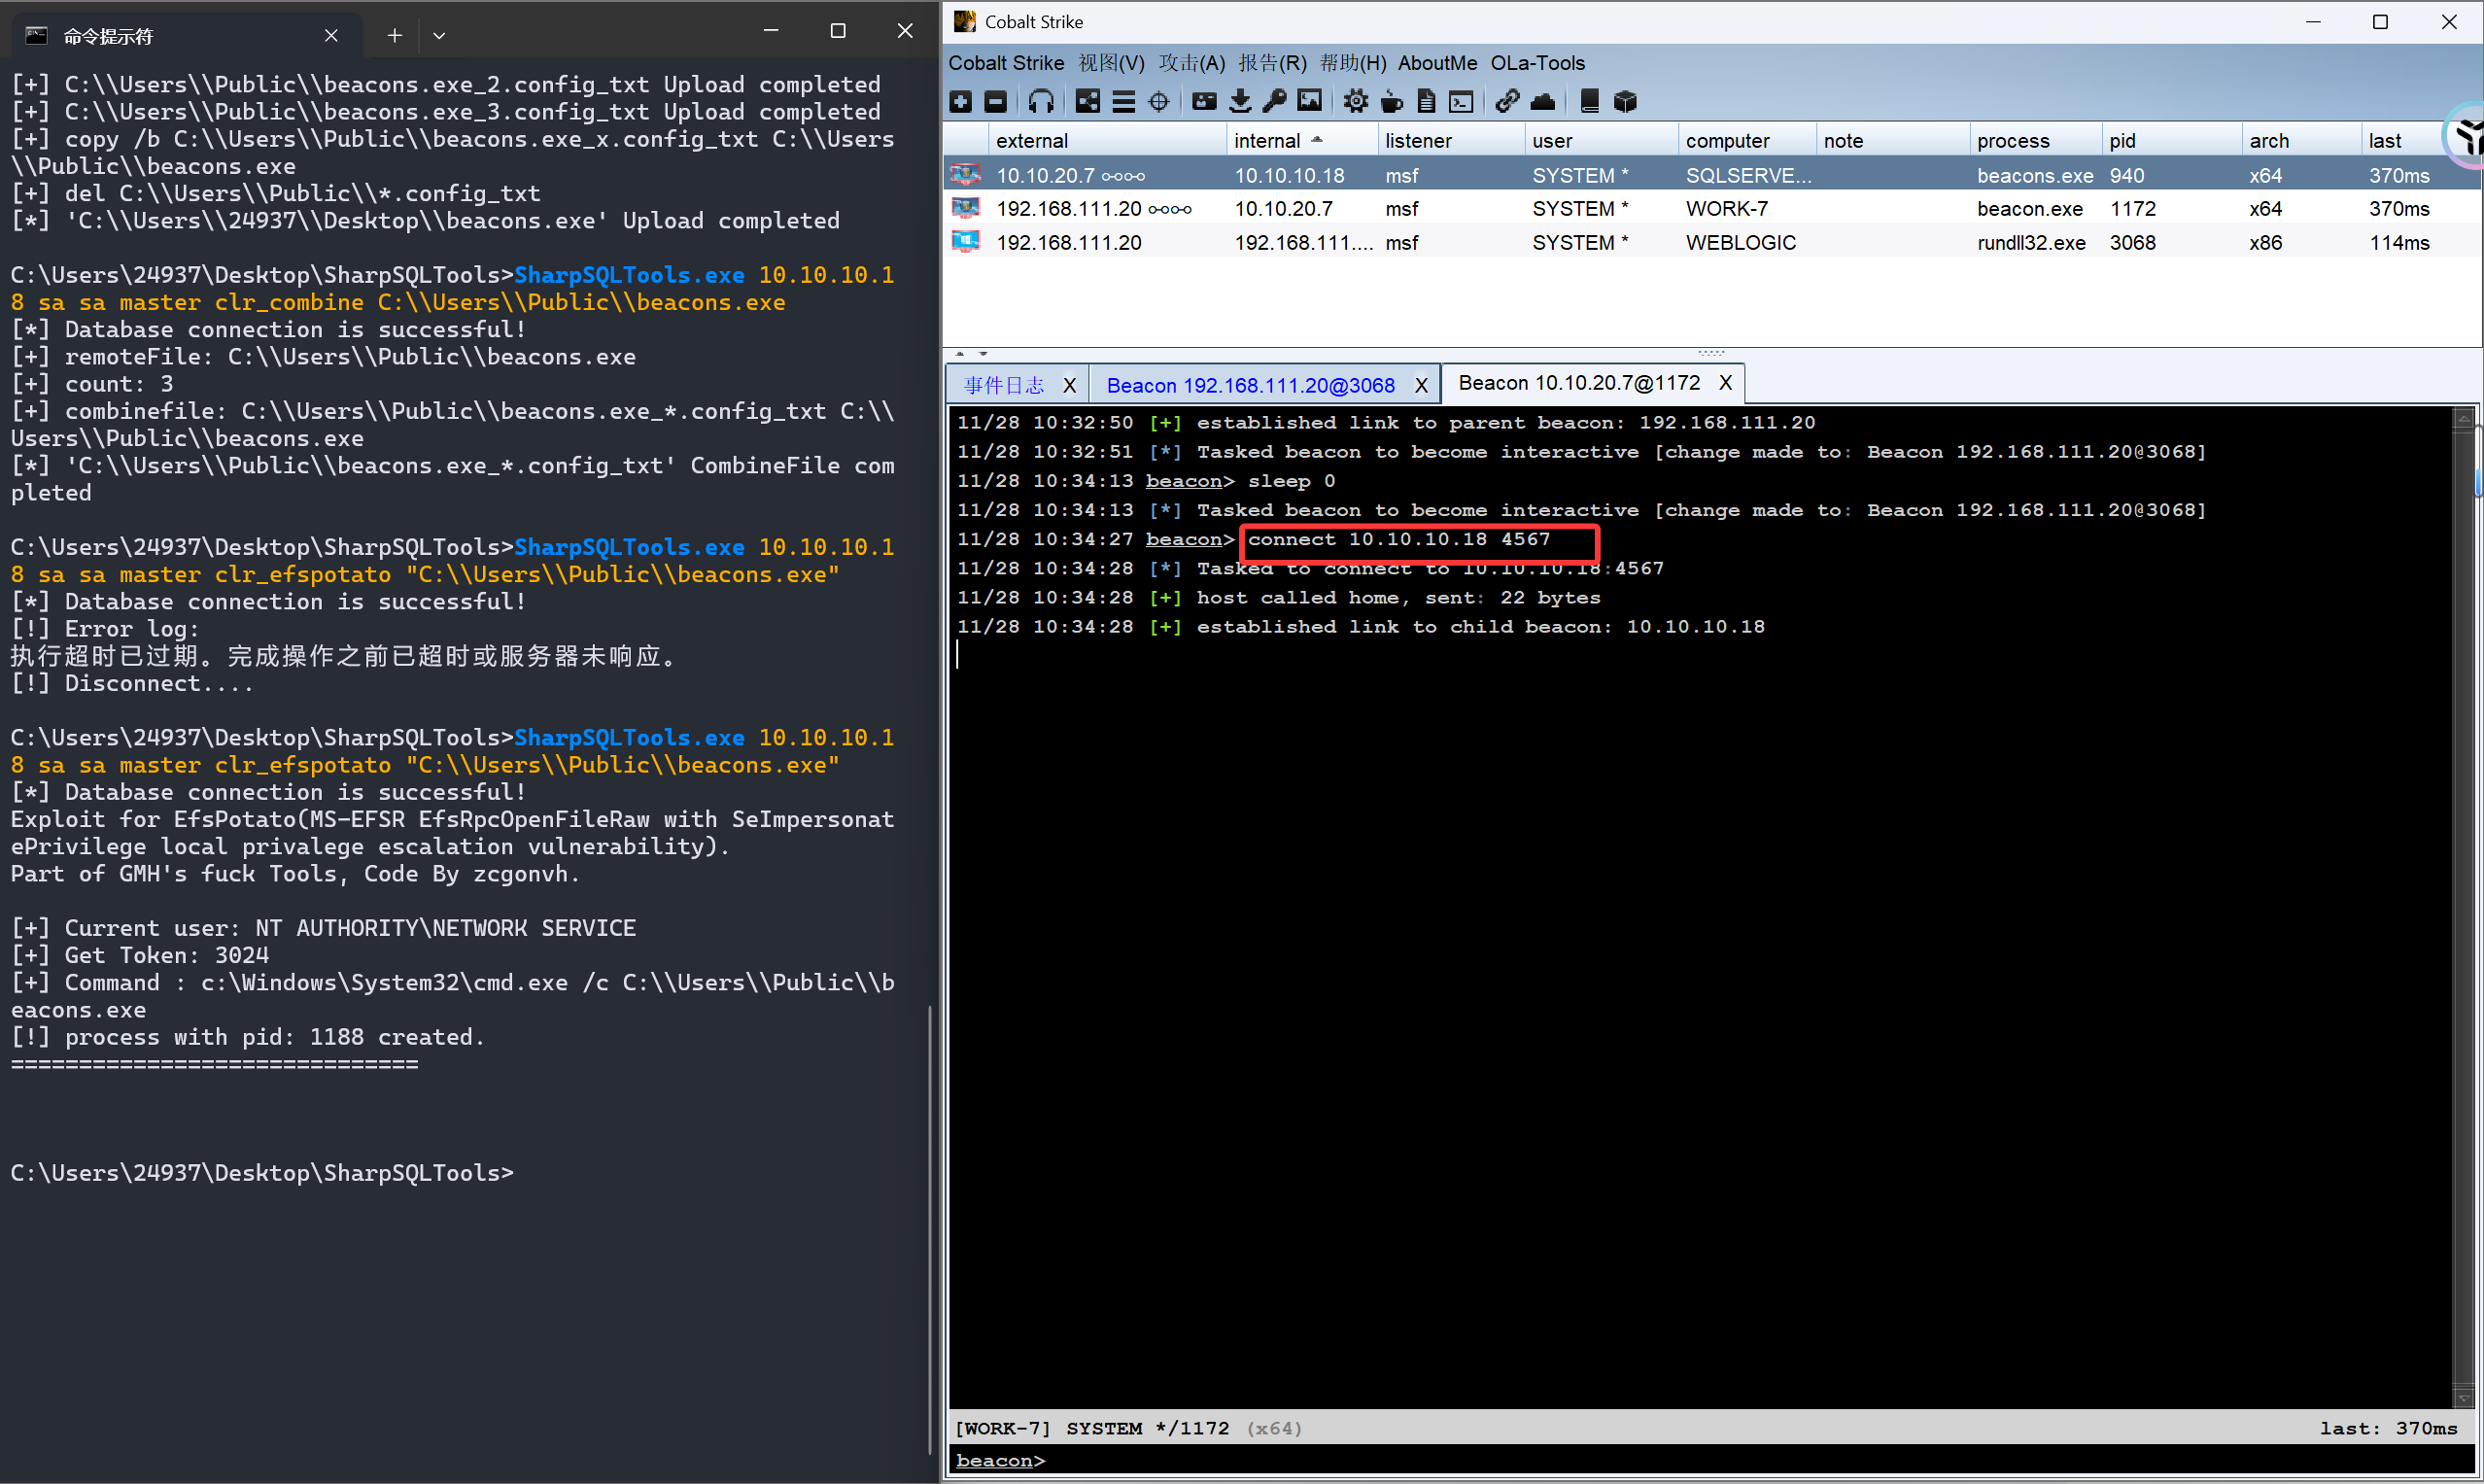Click the headphones listeners icon
The image size is (2484, 1484).
(1041, 101)
